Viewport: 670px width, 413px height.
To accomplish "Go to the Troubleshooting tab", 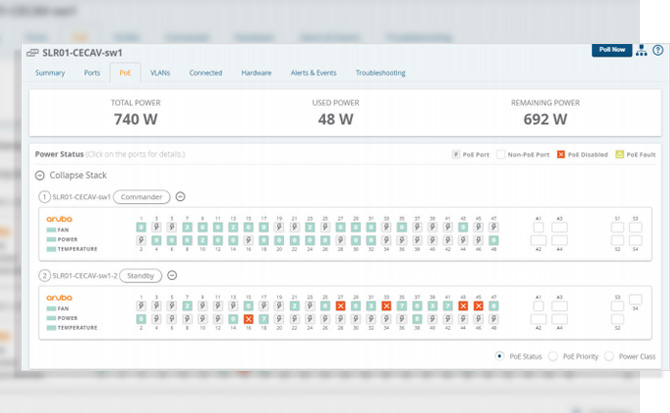I will [380, 73].
